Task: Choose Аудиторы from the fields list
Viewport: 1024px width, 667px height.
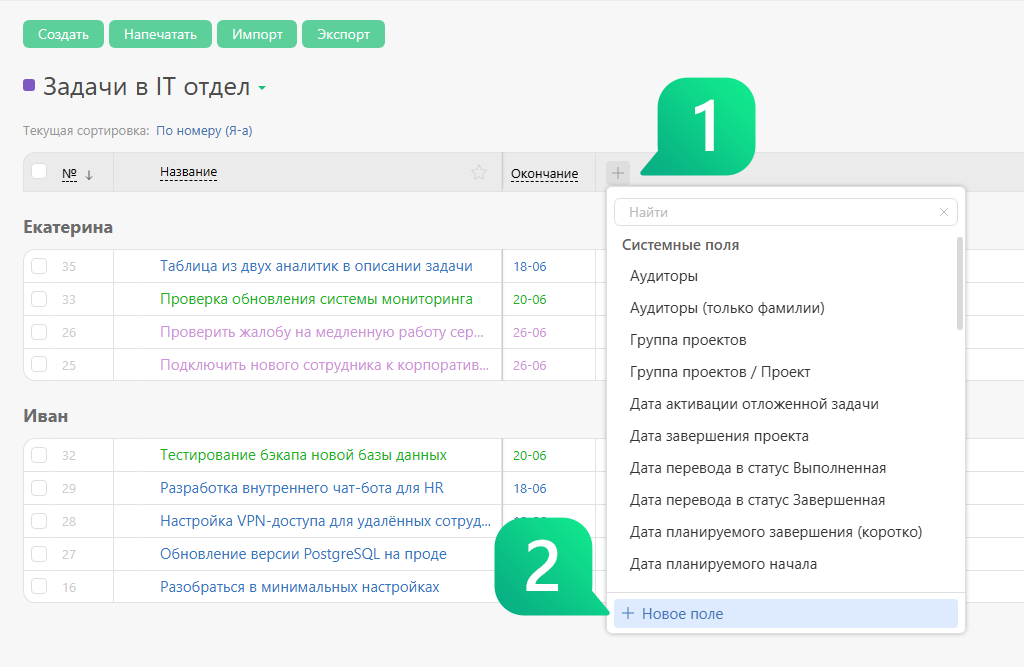Action: tap(664, 276)
